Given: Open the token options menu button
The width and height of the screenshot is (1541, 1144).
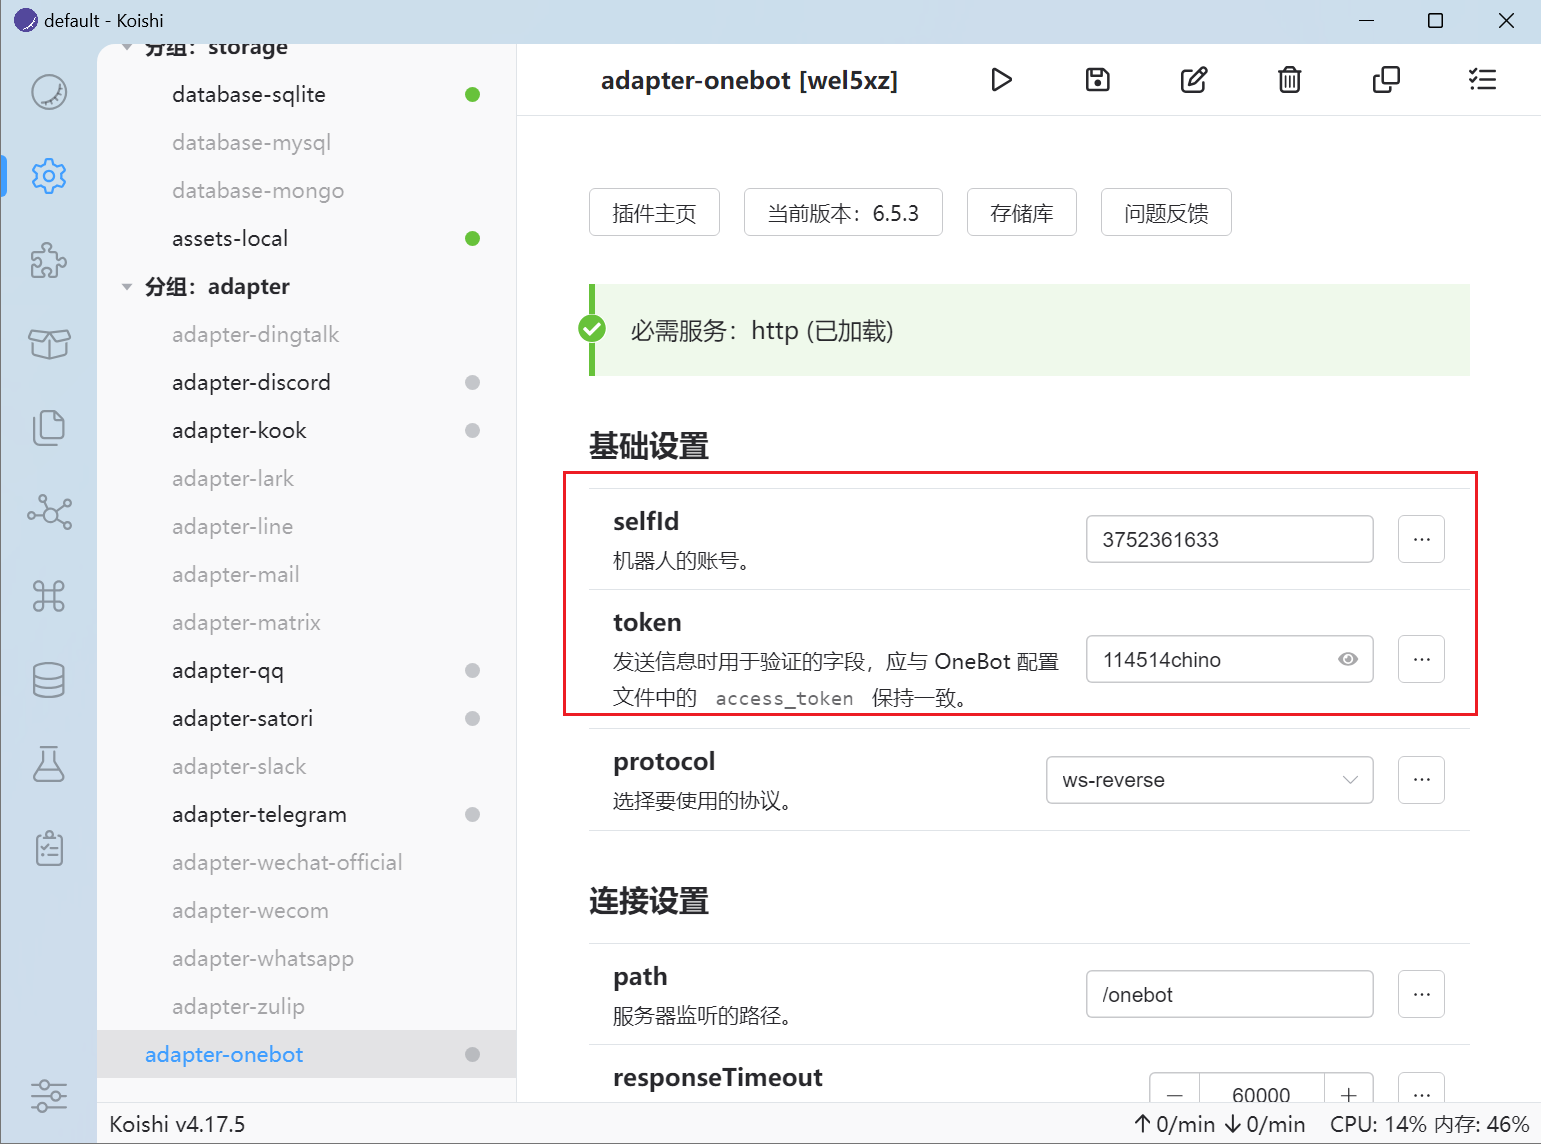Looking at the screenshot, I should 1421,659.
